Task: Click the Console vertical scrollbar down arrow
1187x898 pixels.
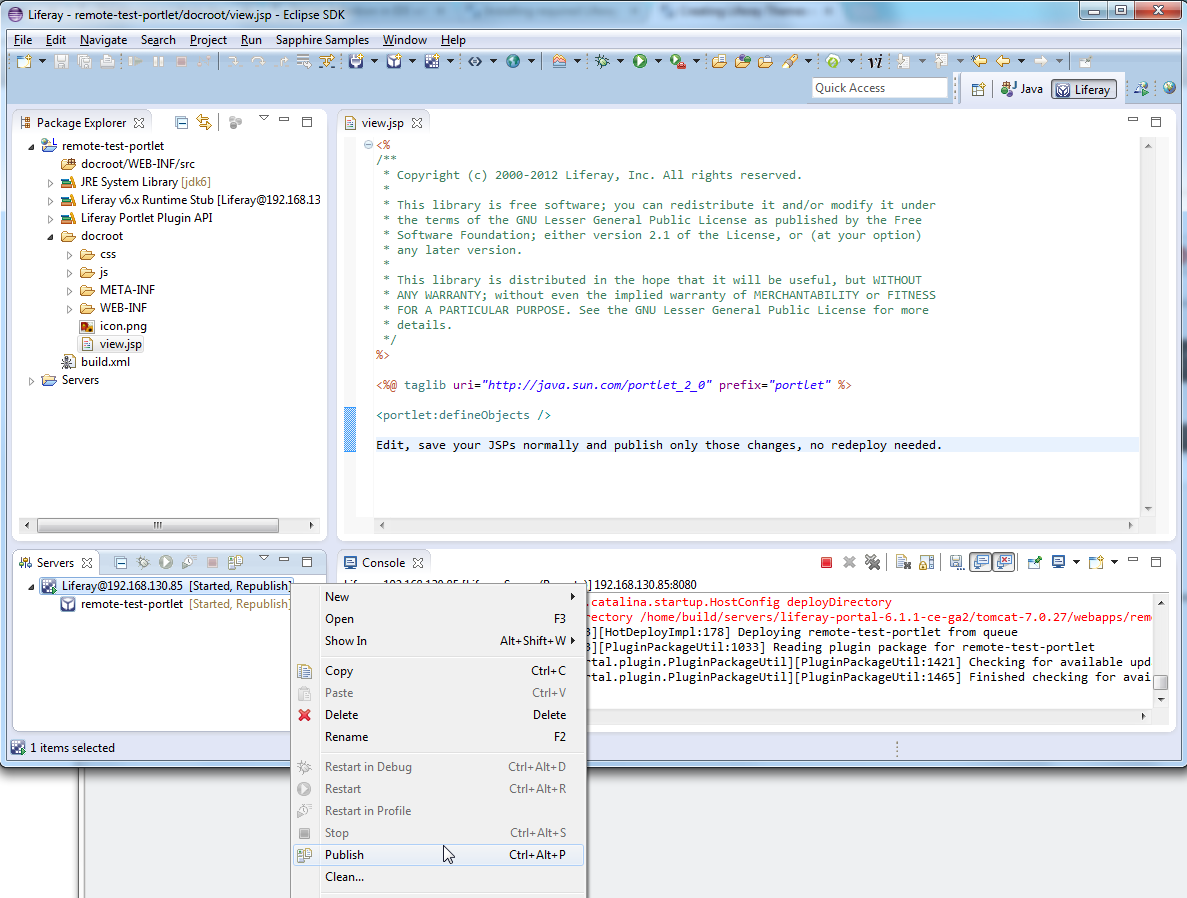Action: [x=1161, y=700]
